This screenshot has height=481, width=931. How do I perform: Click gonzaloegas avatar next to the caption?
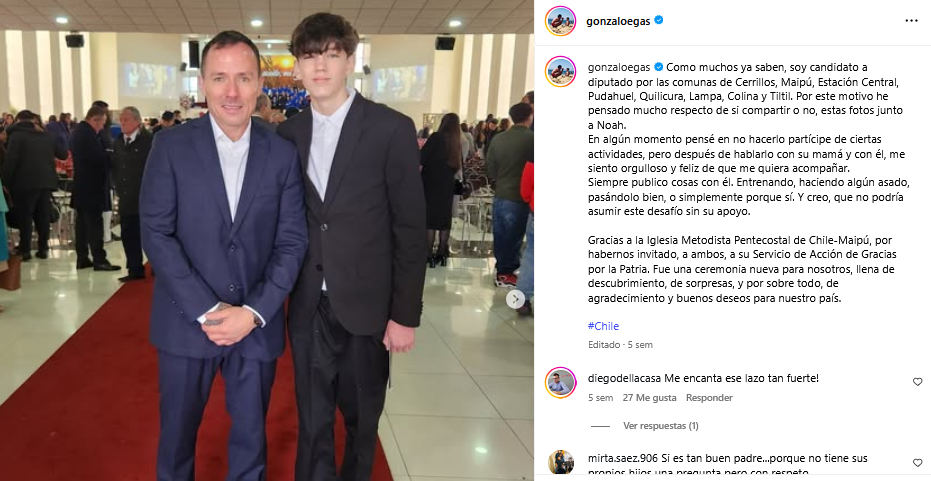click(560, 71)
